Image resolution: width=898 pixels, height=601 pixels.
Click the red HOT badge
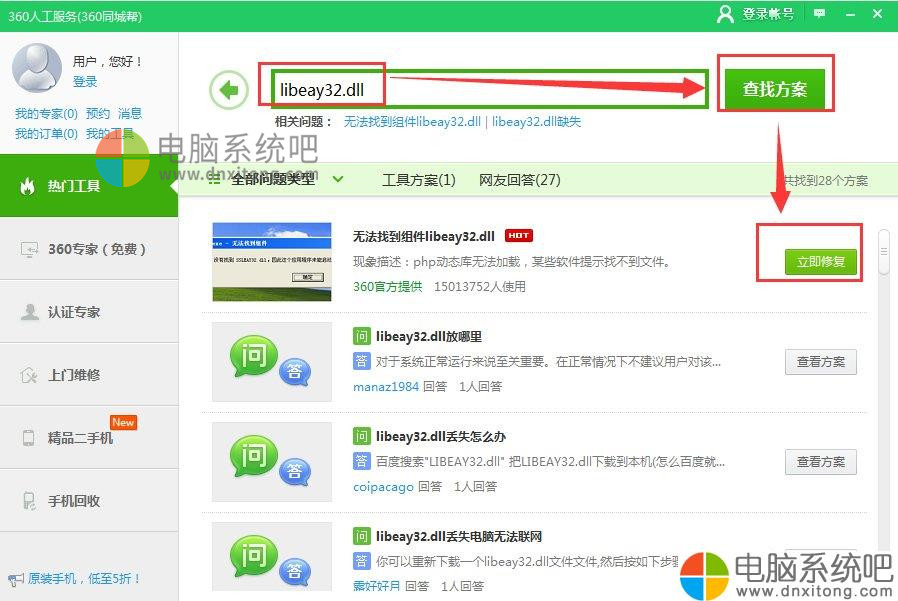519,235
